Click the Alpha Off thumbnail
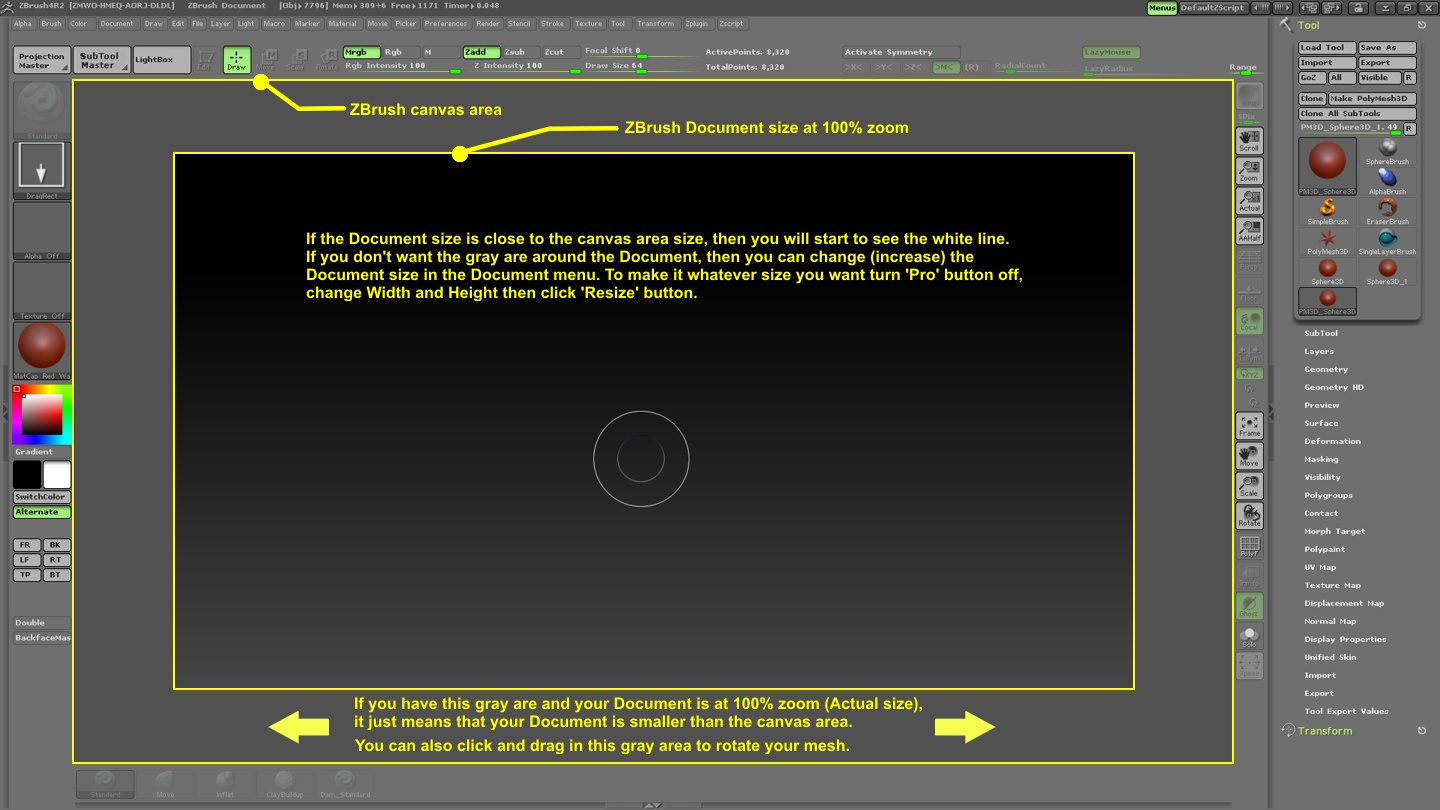 click(42, 230)
